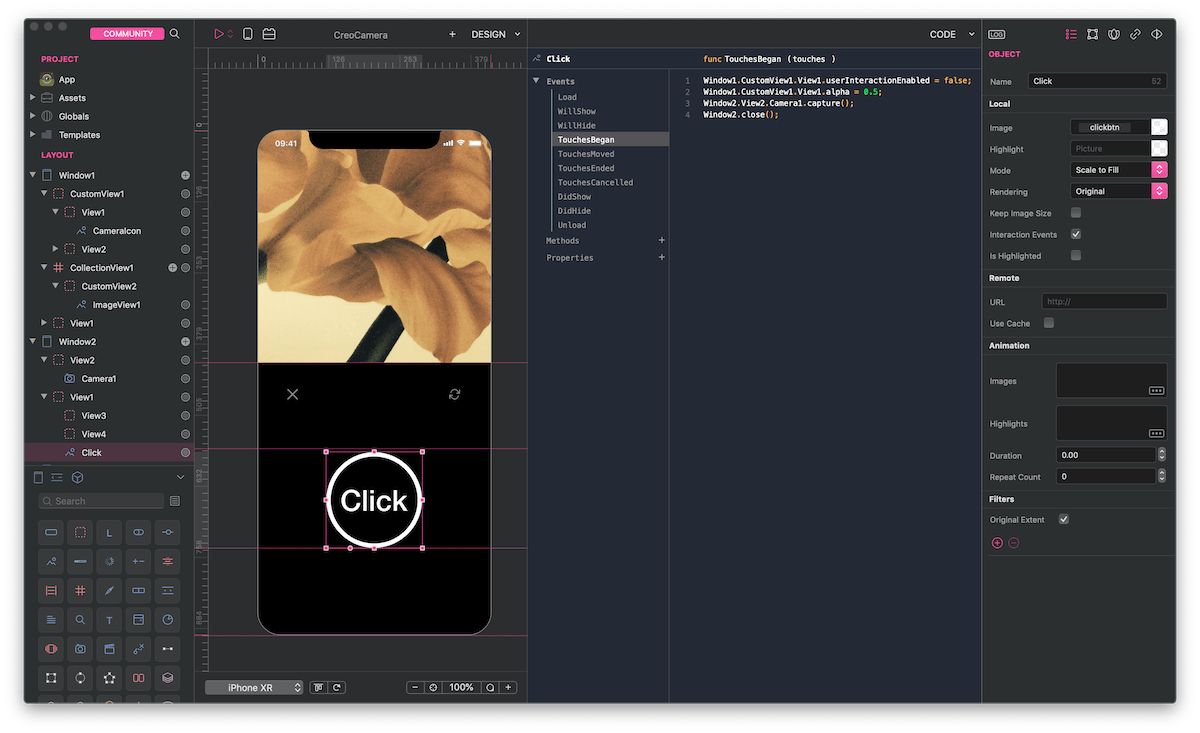The image size is (1200, 733).
Task: Select the Slider object in the palette
Action: click(168, 532)
